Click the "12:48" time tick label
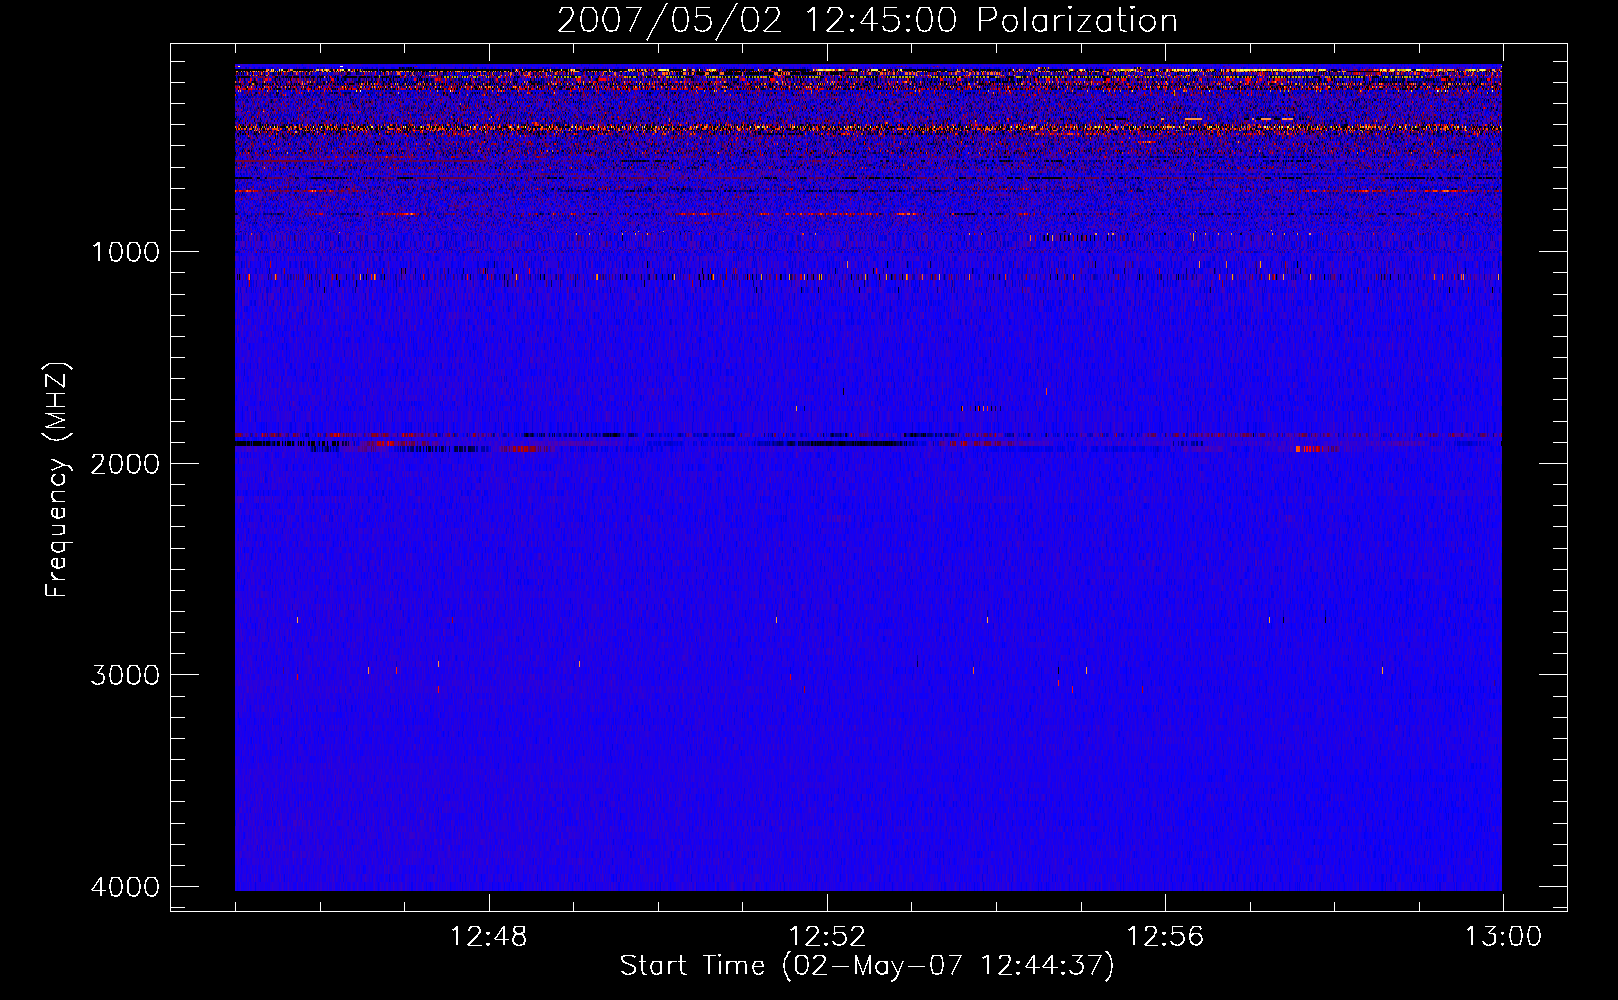 click(489, 937)
